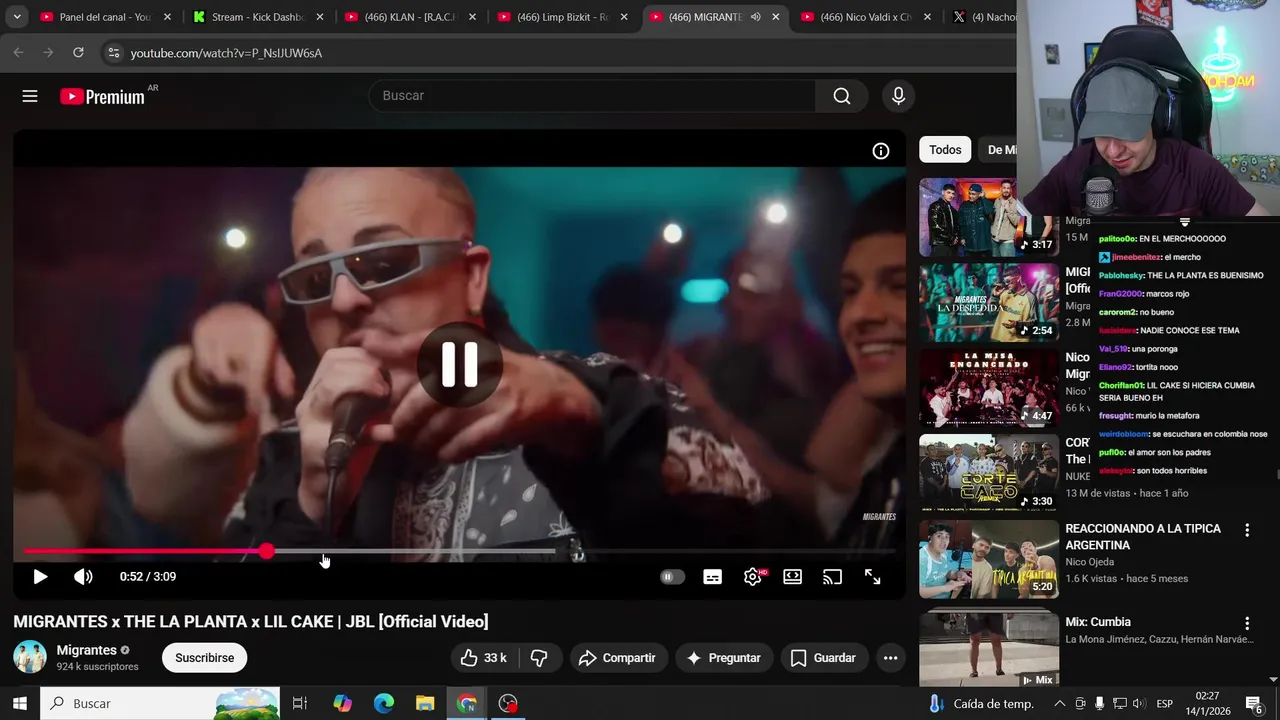The width and height of the screenshot is (1280, 720).
Task: Seek by clicking the red progress scrubber
Action: (266, 551)
